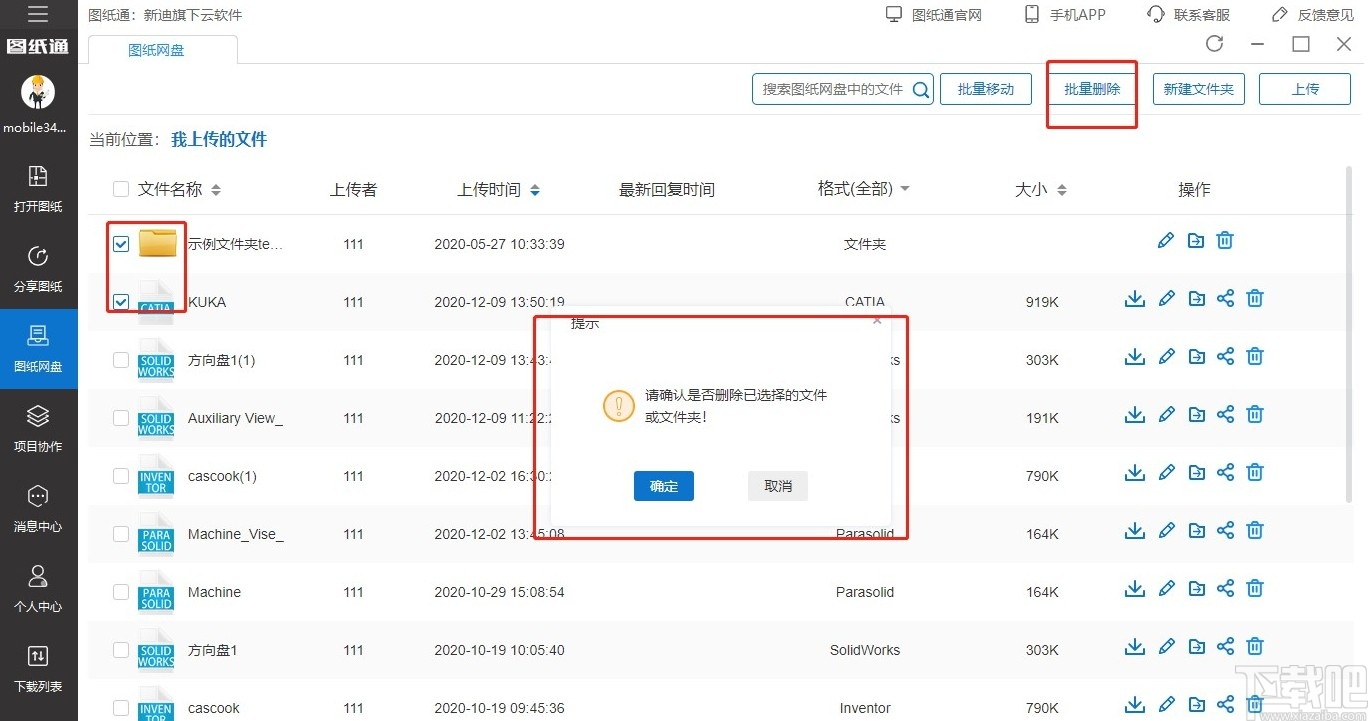Sort files by 大小

click(x=1040, y=188)
